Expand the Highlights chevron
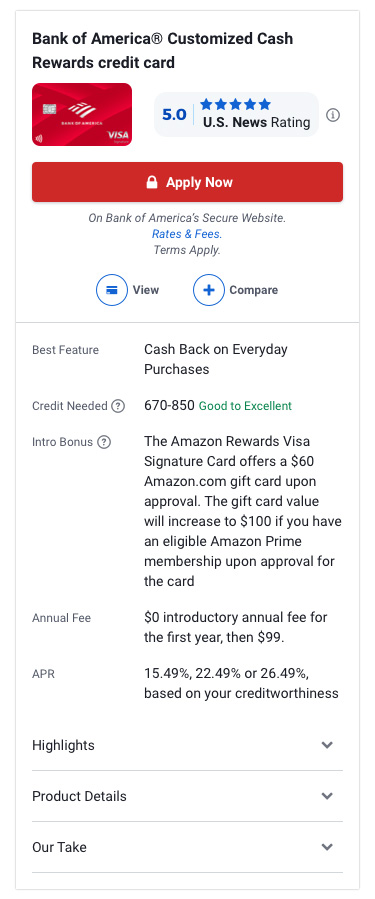 [327, 745]
